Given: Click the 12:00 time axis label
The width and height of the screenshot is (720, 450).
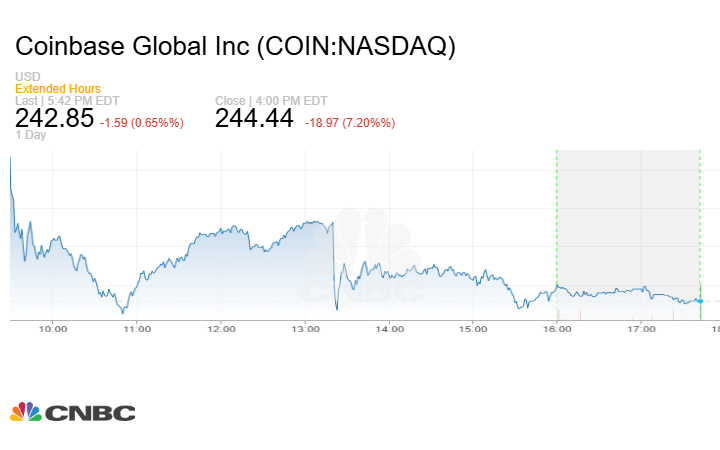Looking at the screenshot, I should 221,329.
